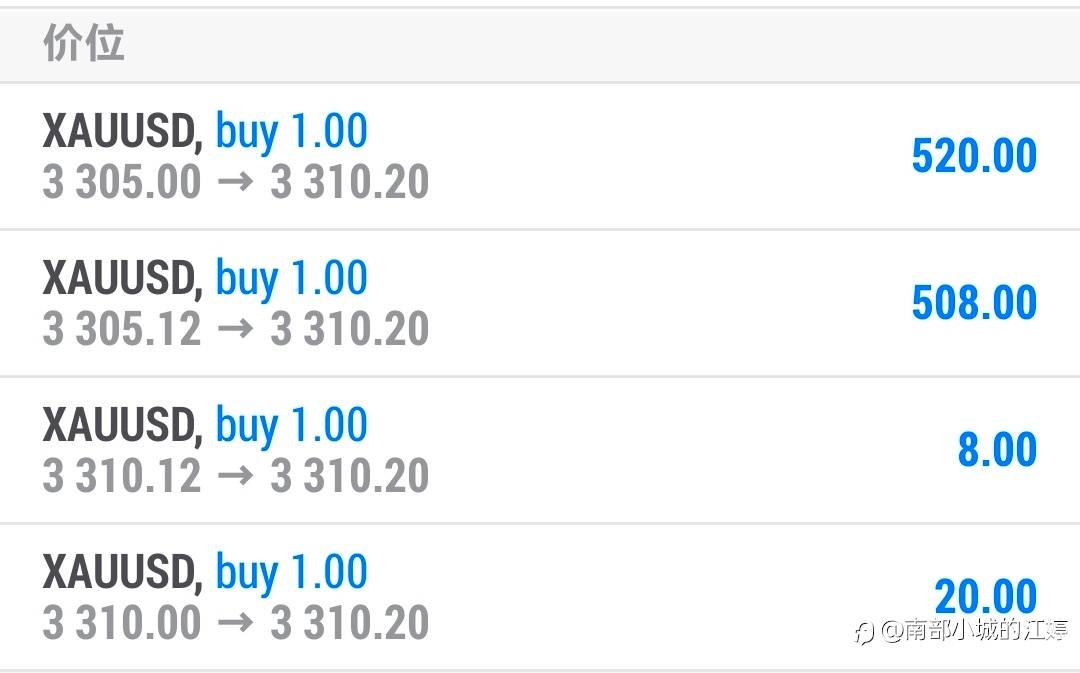Click the watermark logo icon before @南部小城的江浔
This screenshot has height=673, width=1080.
pyautogui.click(x=864, y=632)
